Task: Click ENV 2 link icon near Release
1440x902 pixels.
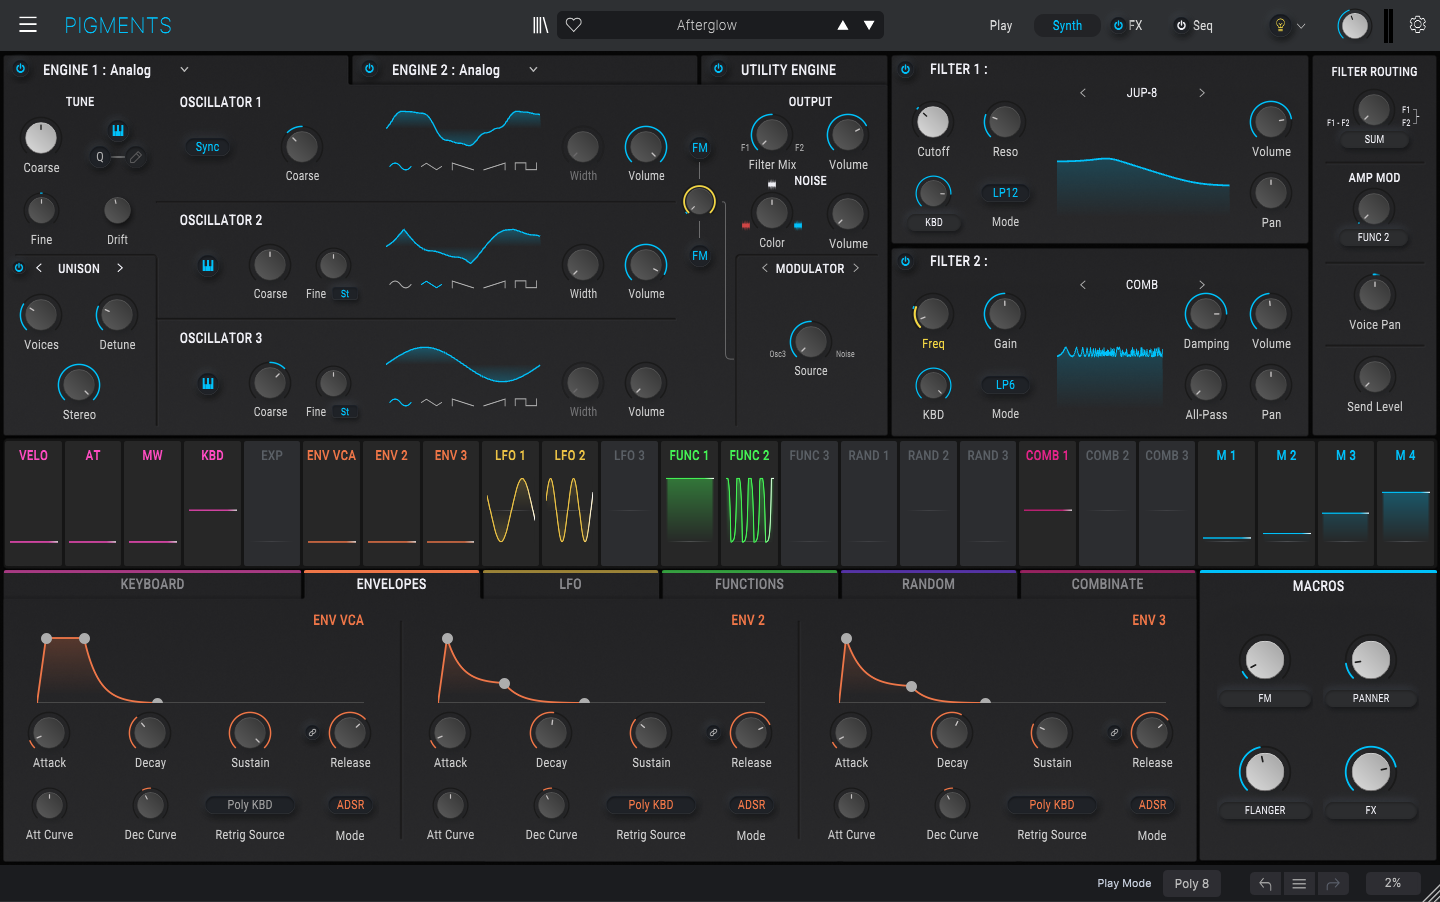Action: point(713,733)
